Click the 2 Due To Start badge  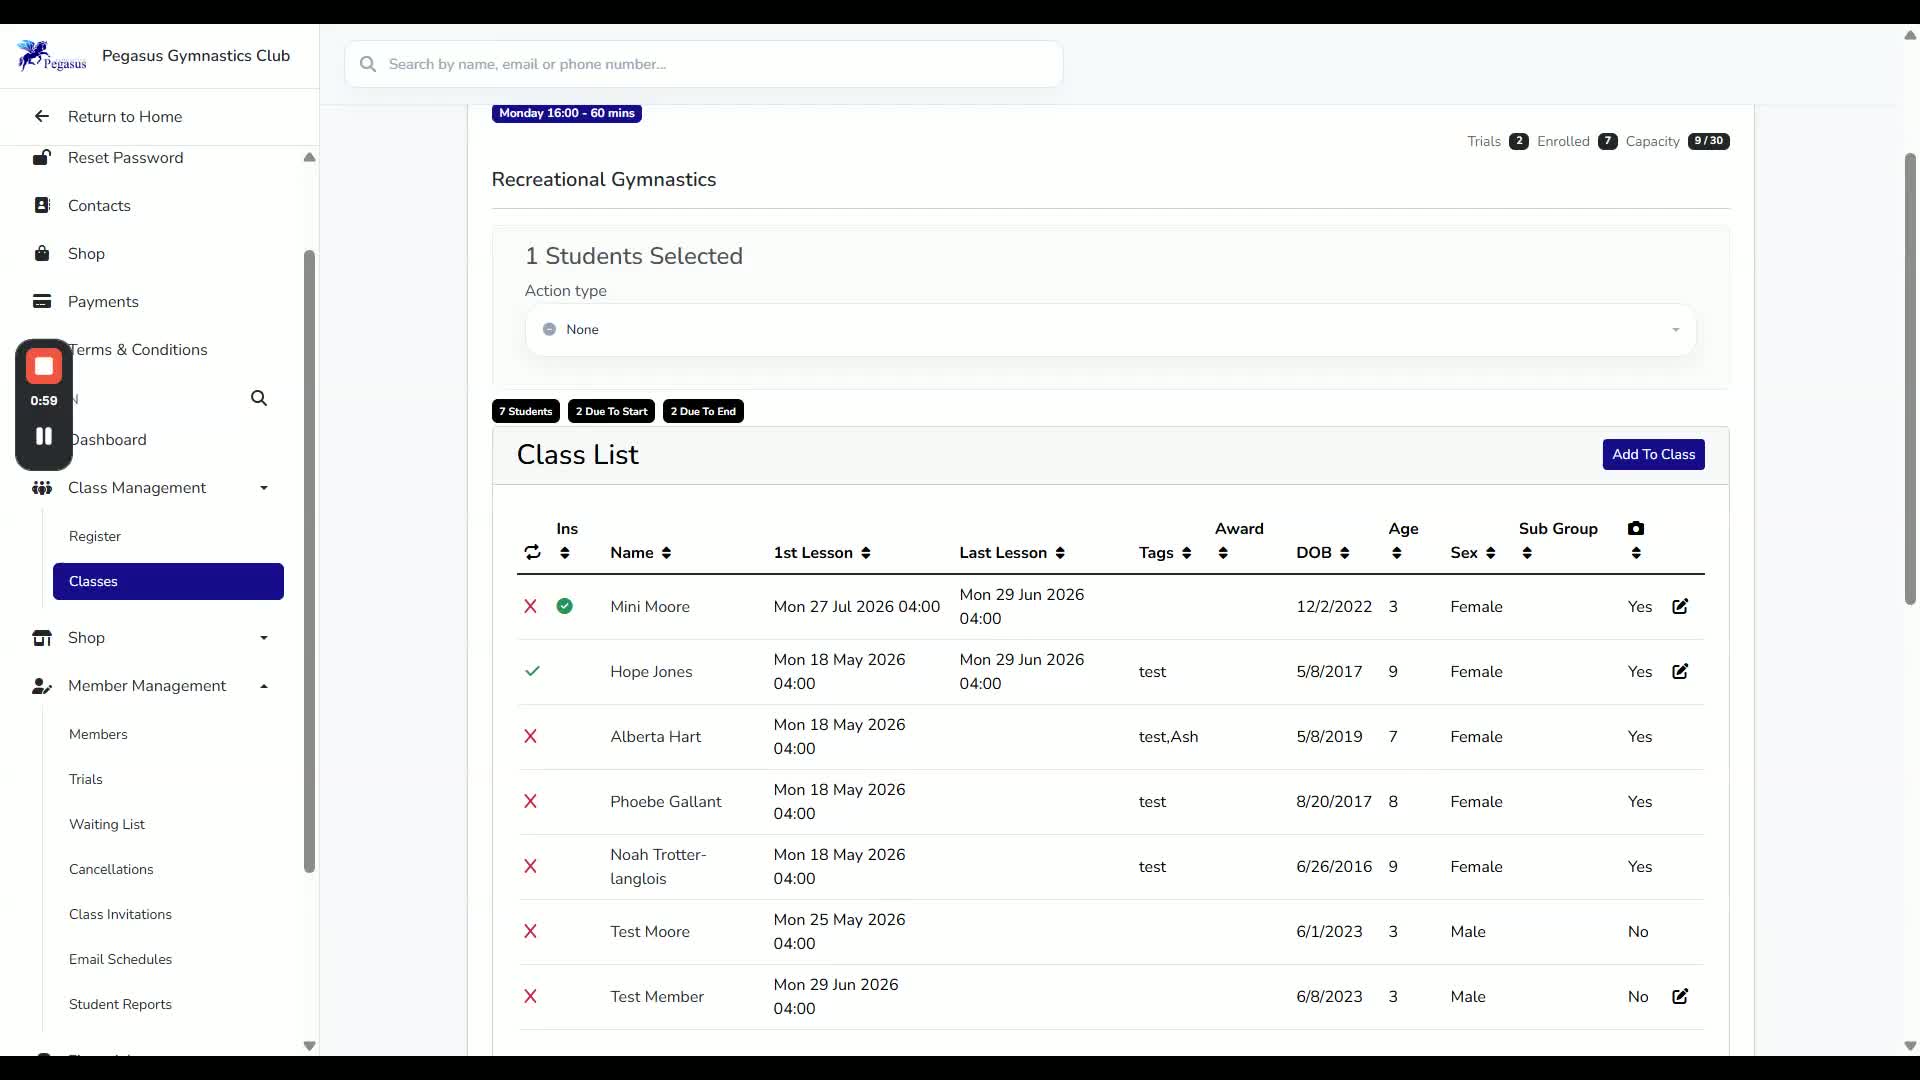(x=611, y=411)
